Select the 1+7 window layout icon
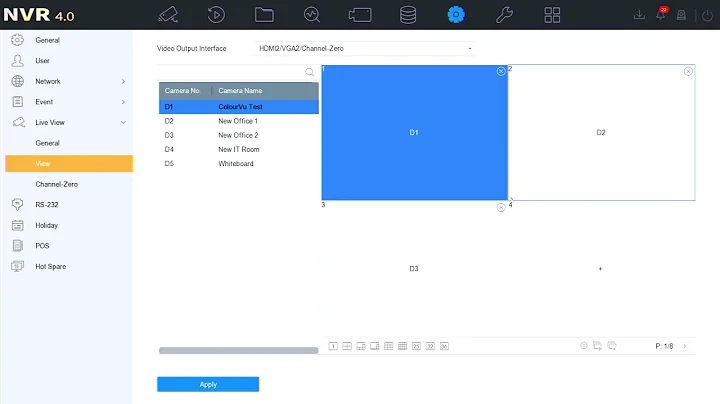Viewport: 720px width, 404px height. click(375, 346)
